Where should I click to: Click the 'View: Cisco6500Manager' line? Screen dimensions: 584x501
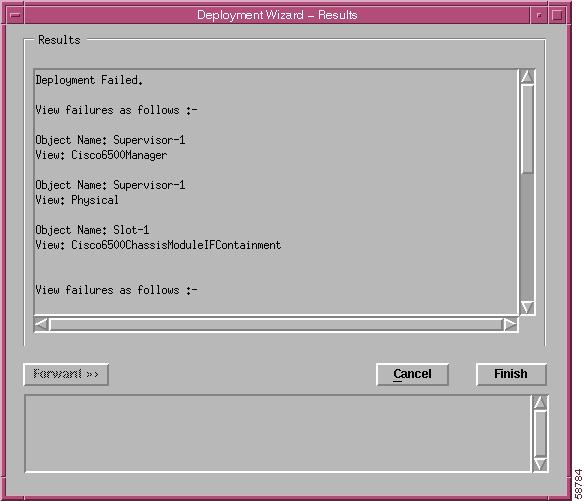[x=101, y=155]
